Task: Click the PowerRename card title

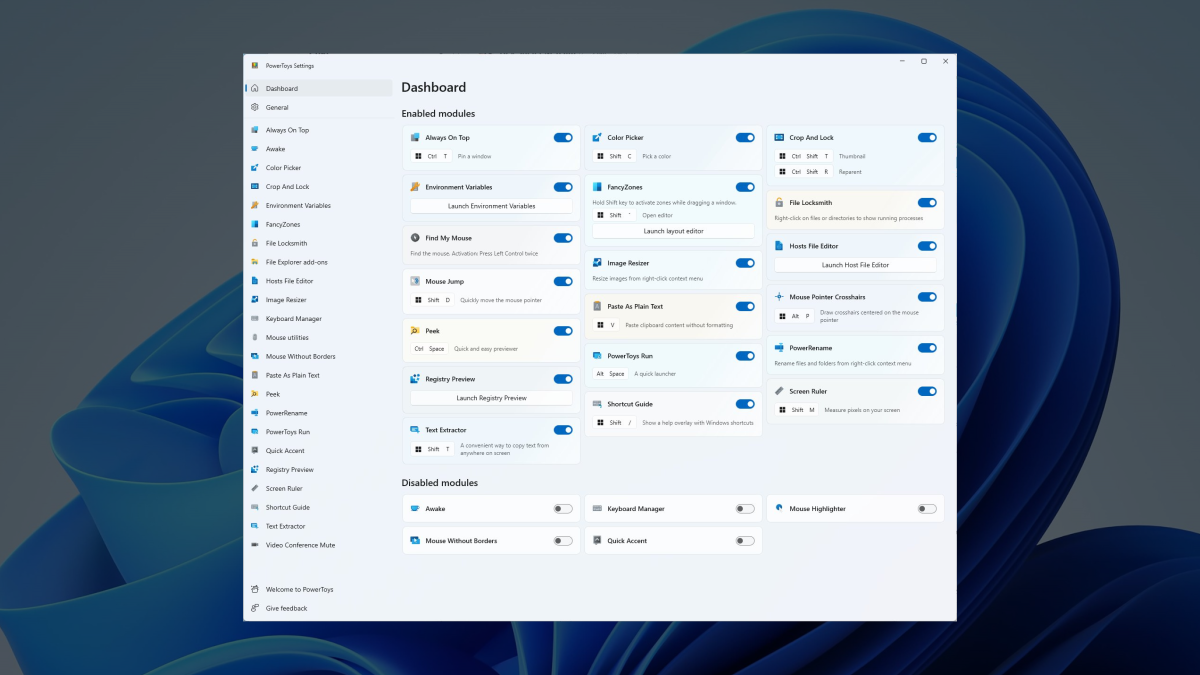Action: click(813, 348)
